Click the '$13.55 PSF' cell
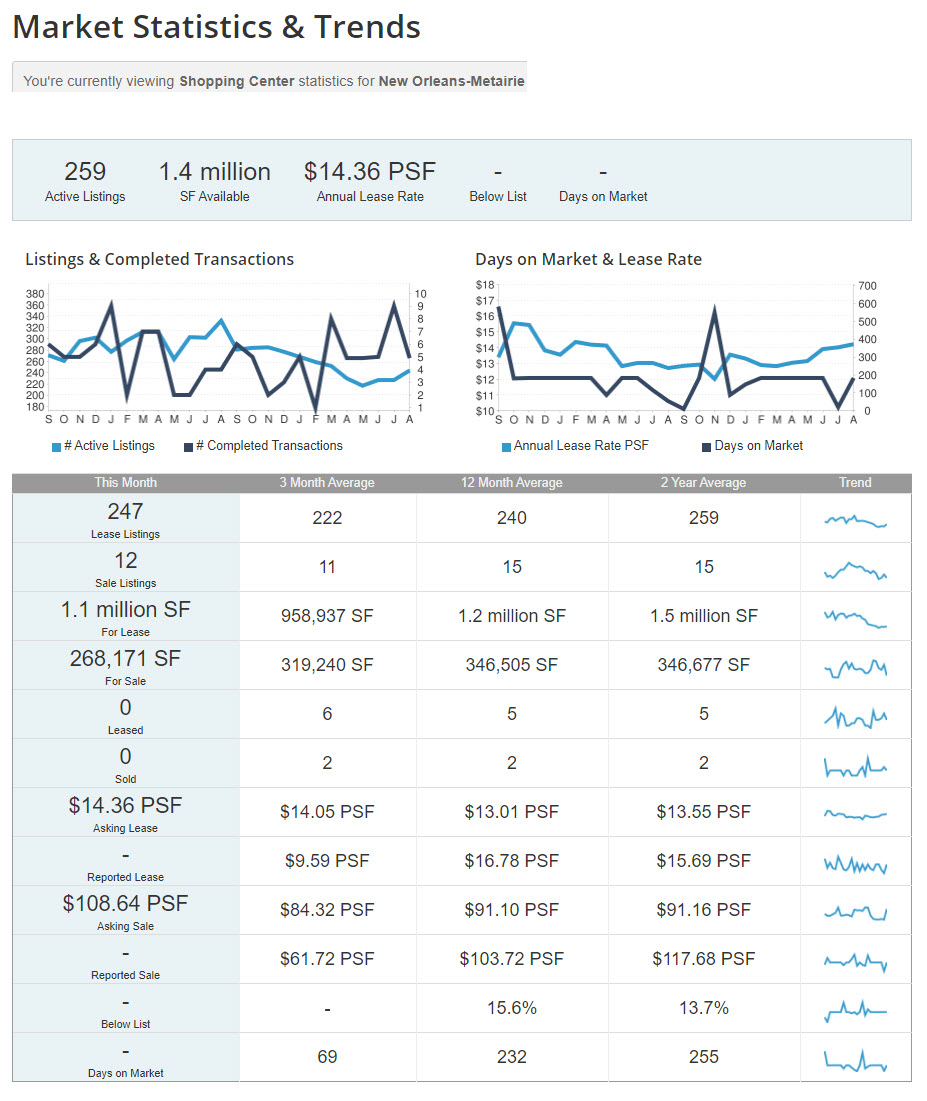The width and height of the screenshot is (927, 1101). [704, 812]
